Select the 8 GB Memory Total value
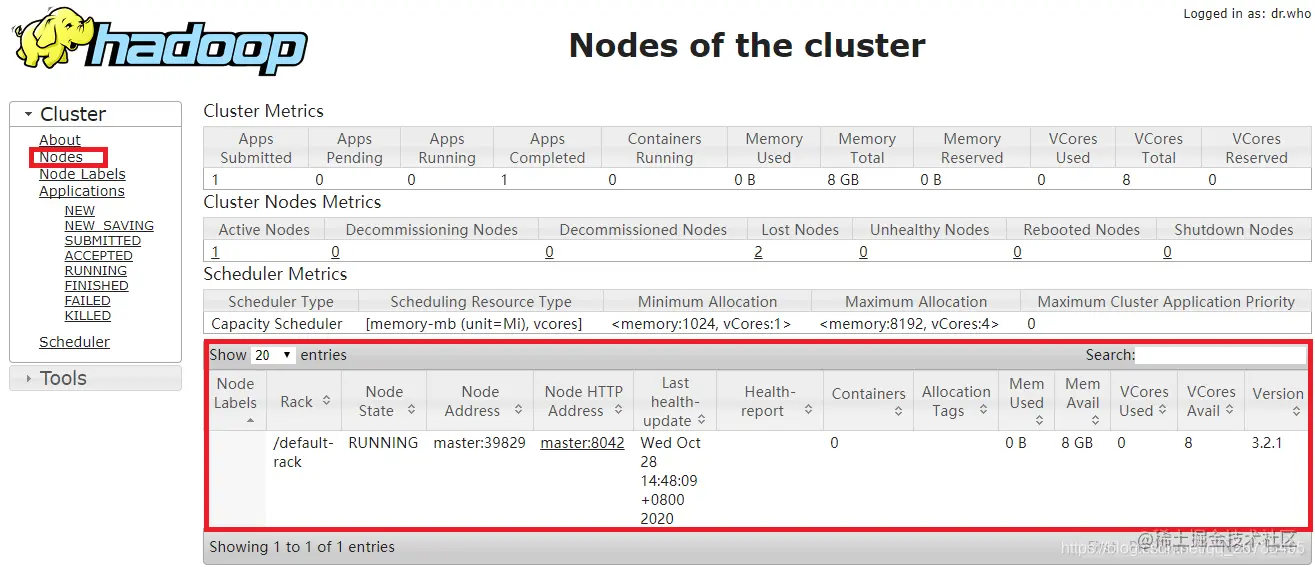 pos(843,180)
